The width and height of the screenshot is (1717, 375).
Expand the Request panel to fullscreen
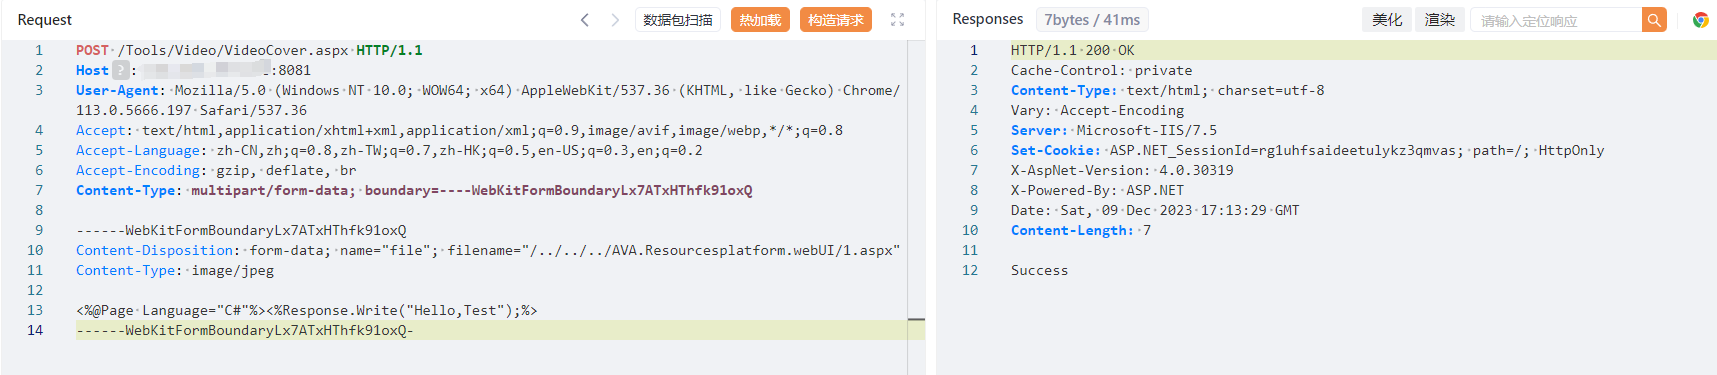coord(897,19)
